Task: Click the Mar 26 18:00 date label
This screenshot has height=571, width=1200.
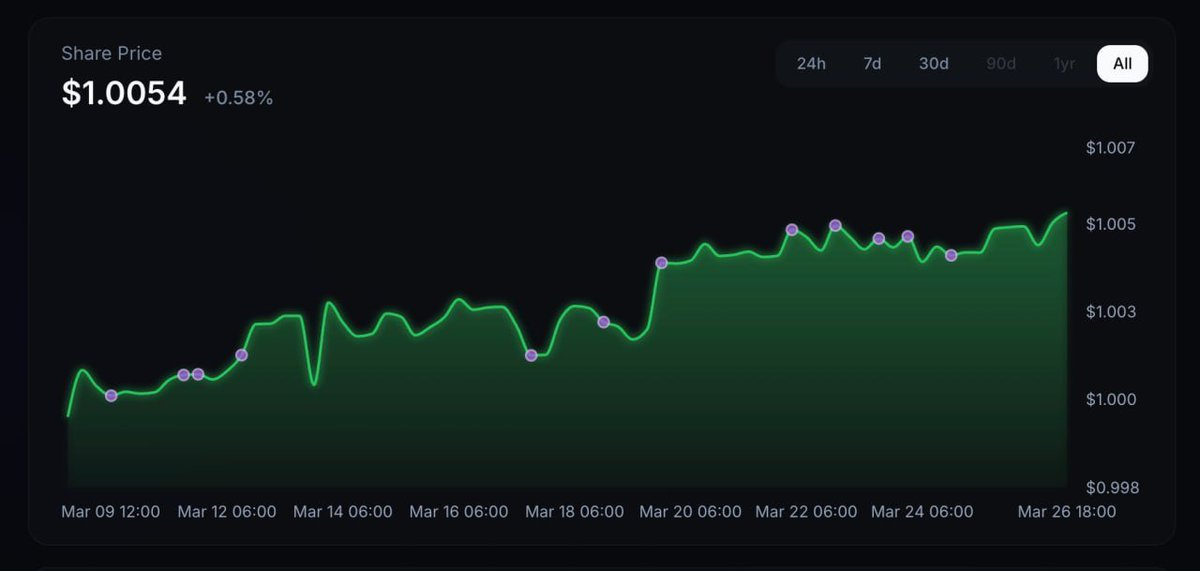Action: coord(1067,512)
